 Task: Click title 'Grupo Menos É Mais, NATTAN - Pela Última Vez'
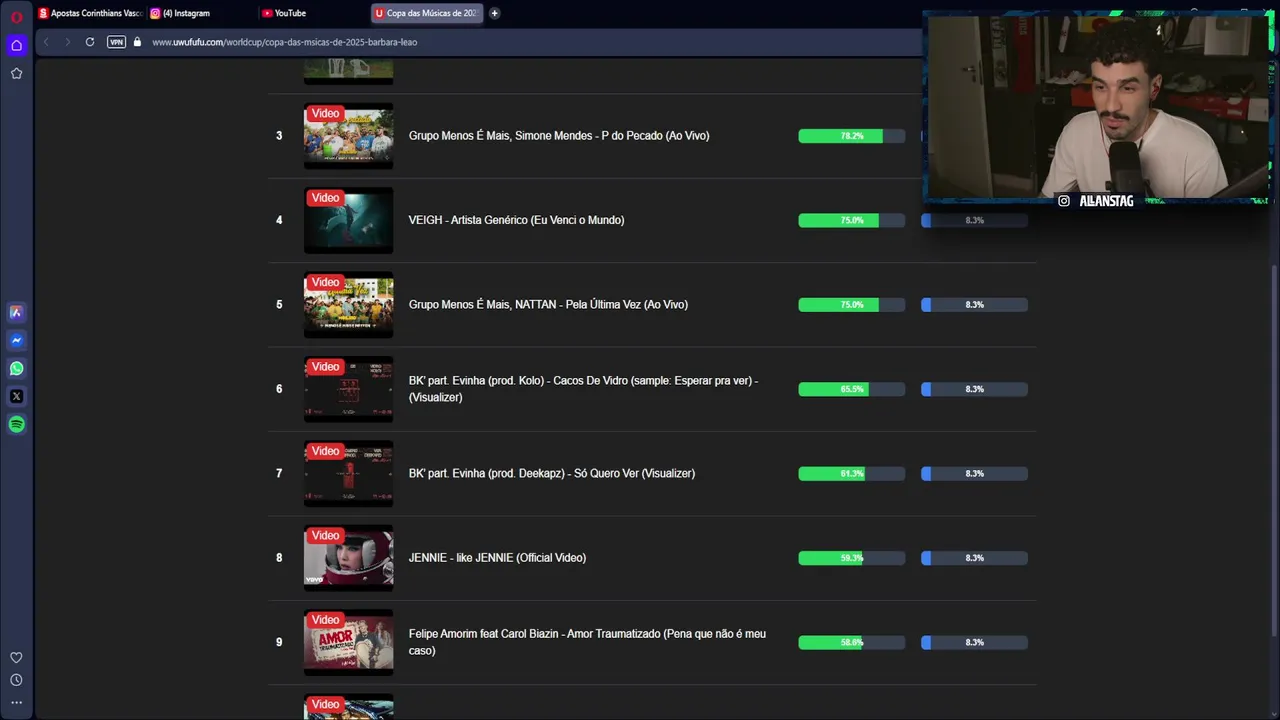[x=548, y=305]
